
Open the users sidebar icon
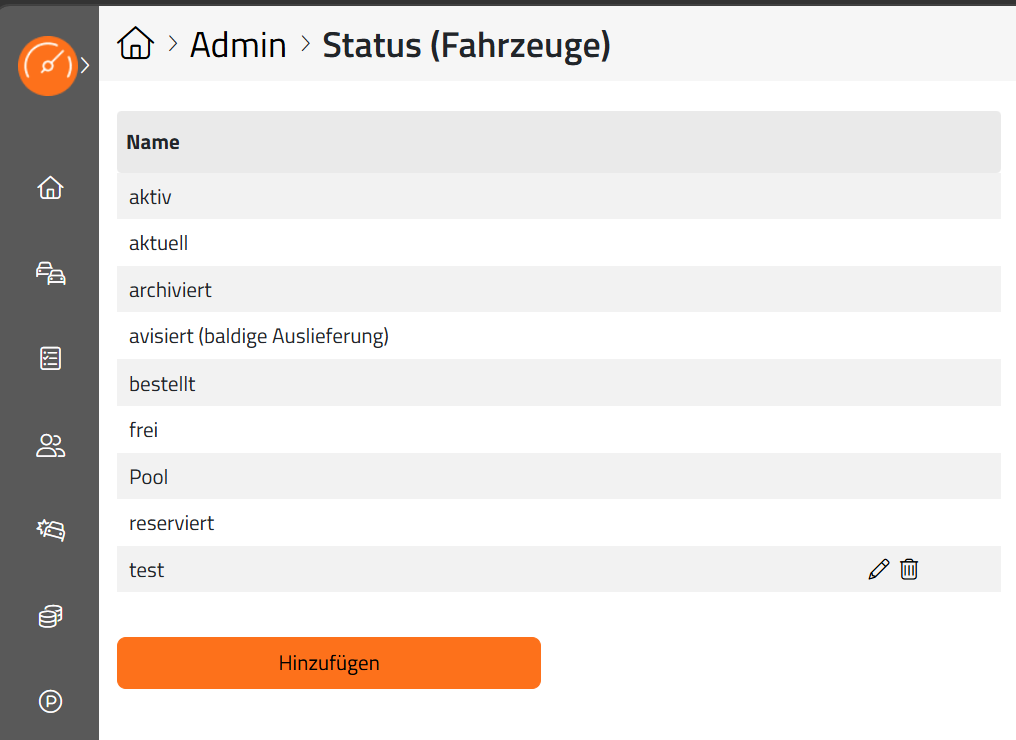point(51,445)
